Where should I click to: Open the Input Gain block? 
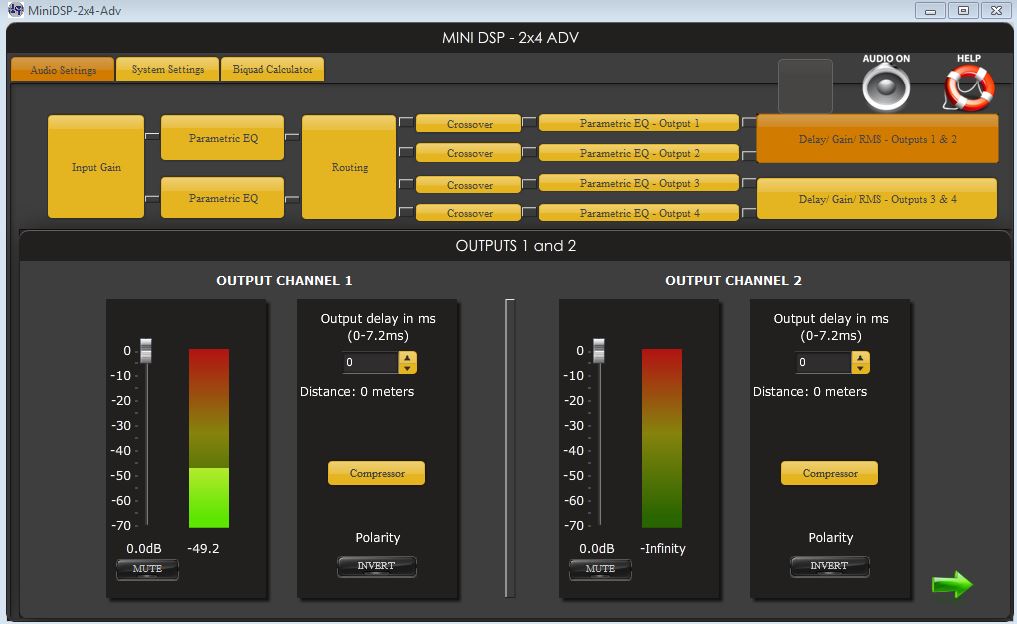(x=96, y=167)
